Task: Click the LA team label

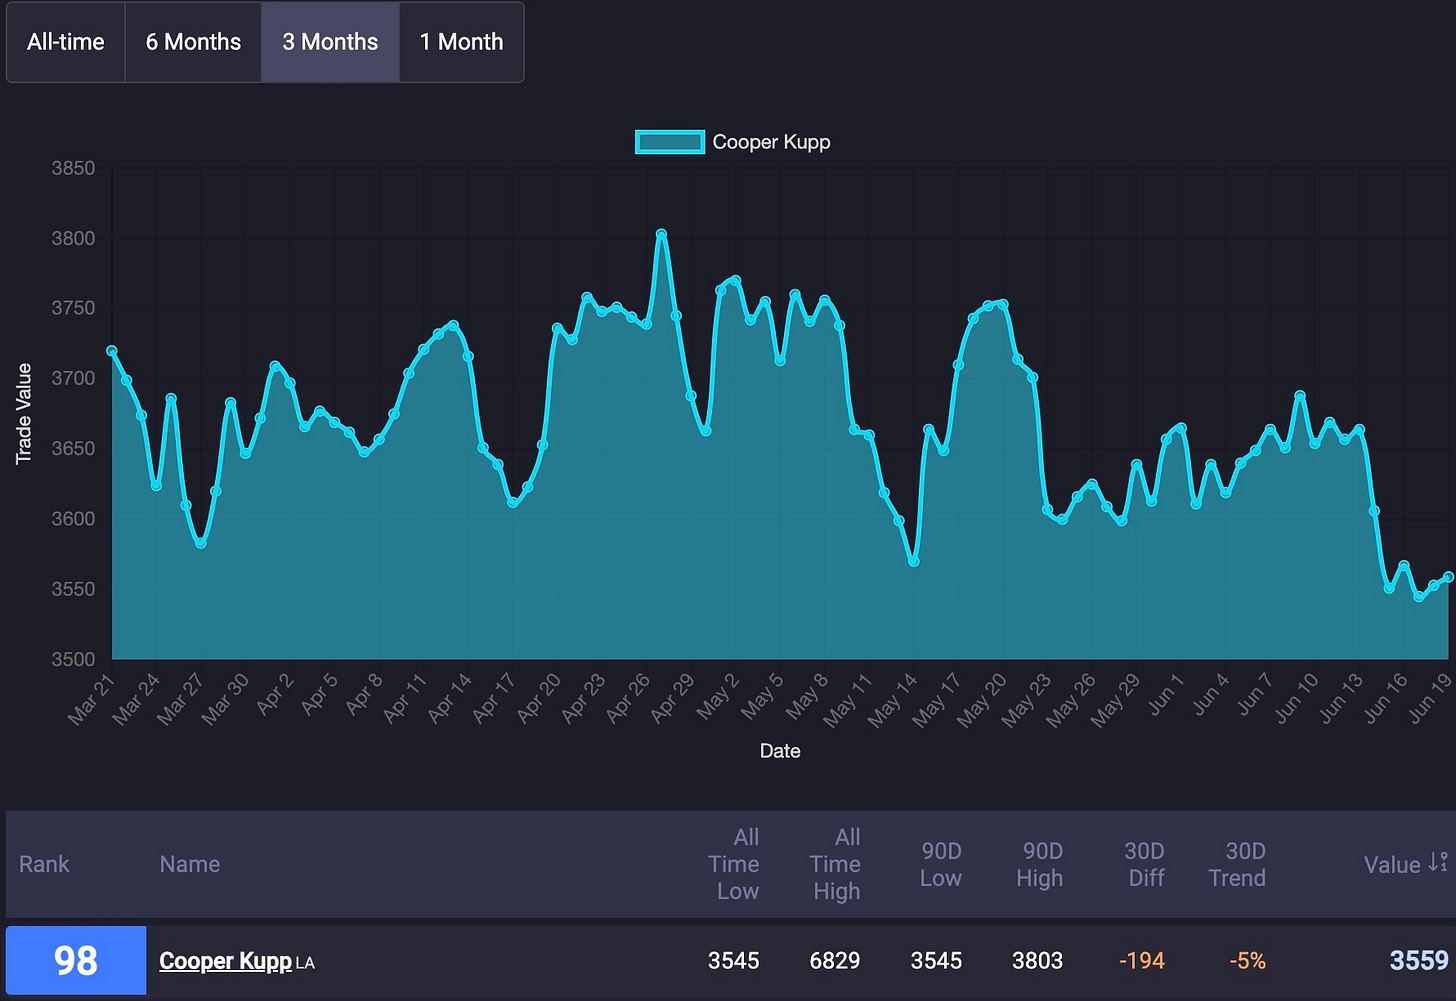Action: (x=305, y=964)
